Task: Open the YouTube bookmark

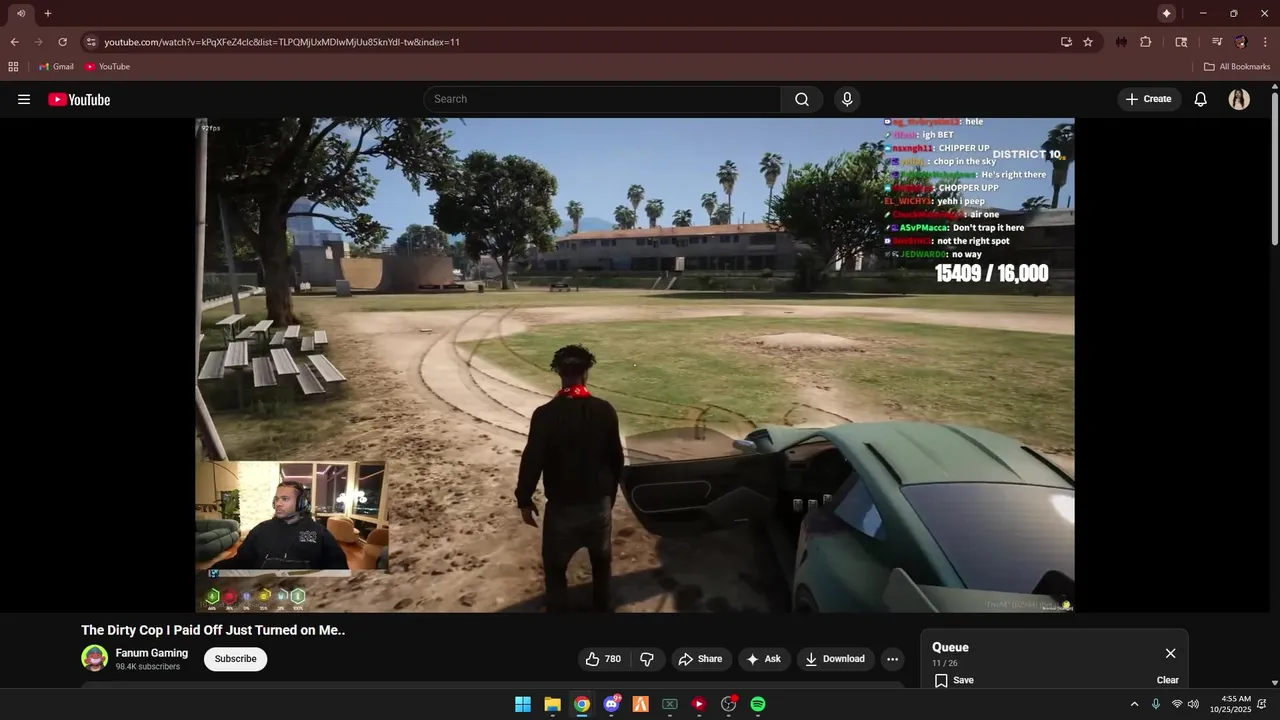Action: pyautogui.click(x=107, y=66)
